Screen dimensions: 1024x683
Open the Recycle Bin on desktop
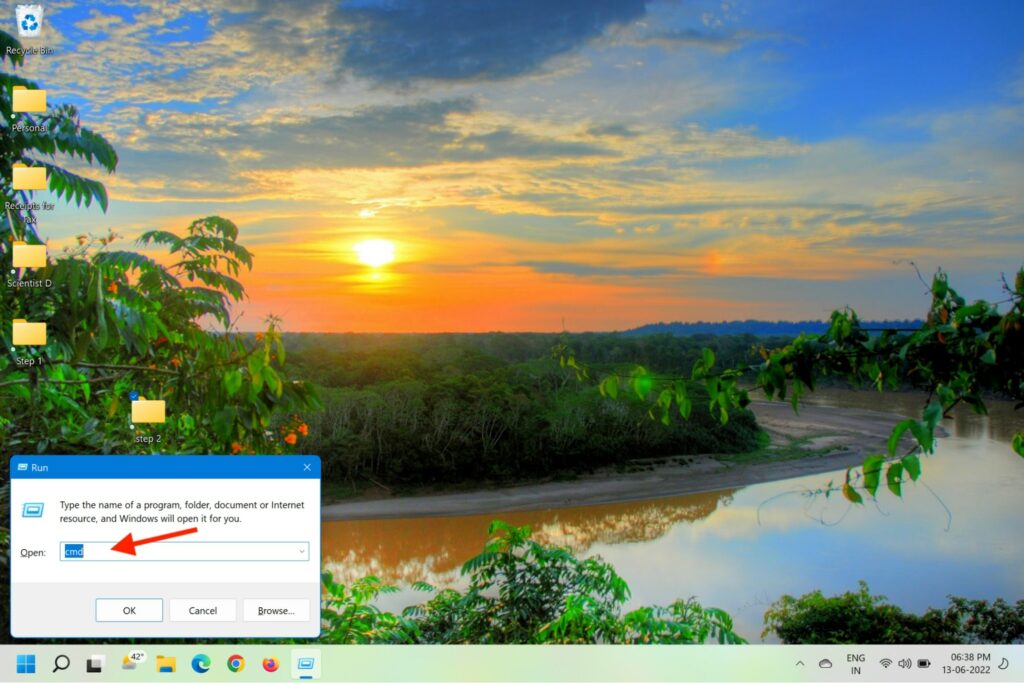(29, 20)
